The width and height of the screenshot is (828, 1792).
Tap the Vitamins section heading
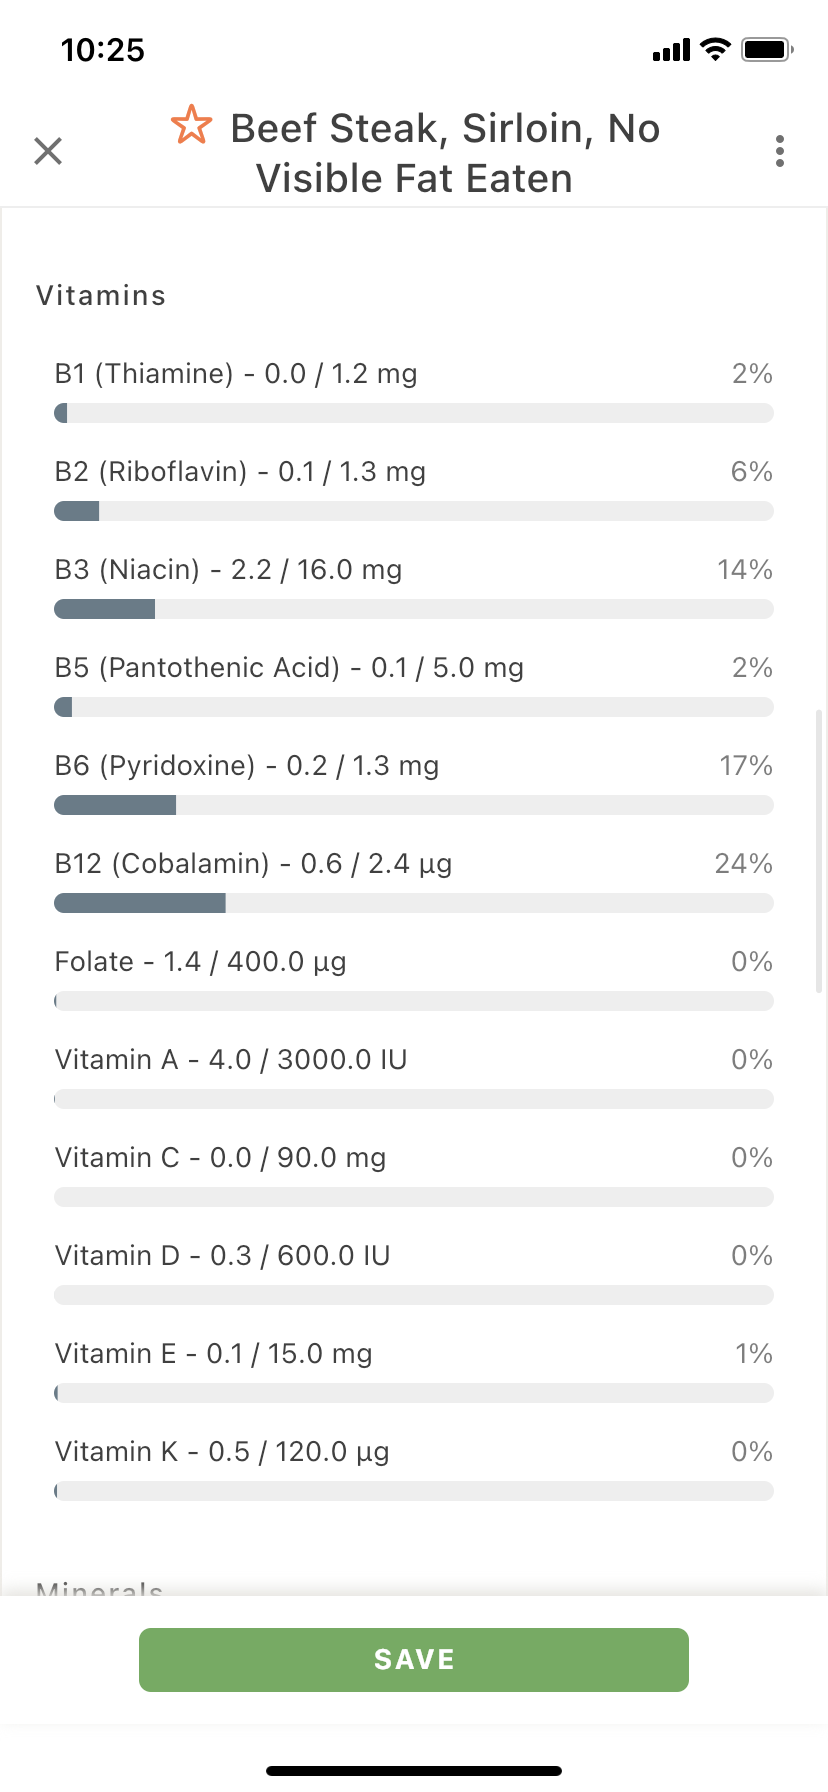point(101,296)
